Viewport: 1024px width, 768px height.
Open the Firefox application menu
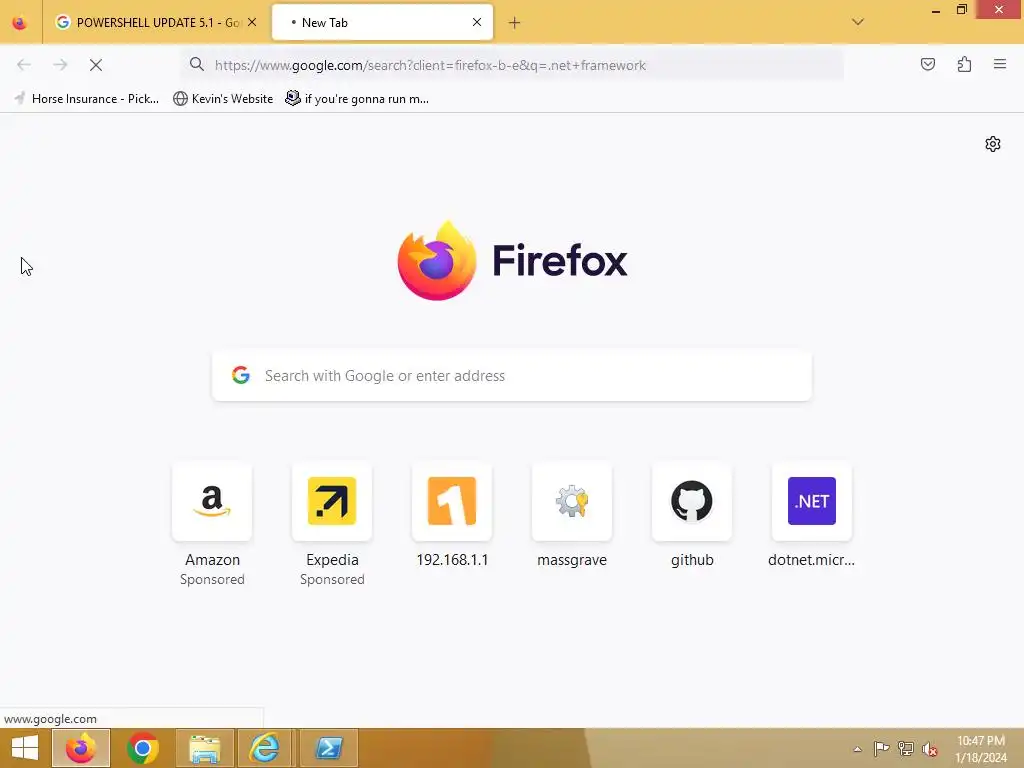(x=1000, y=64)
